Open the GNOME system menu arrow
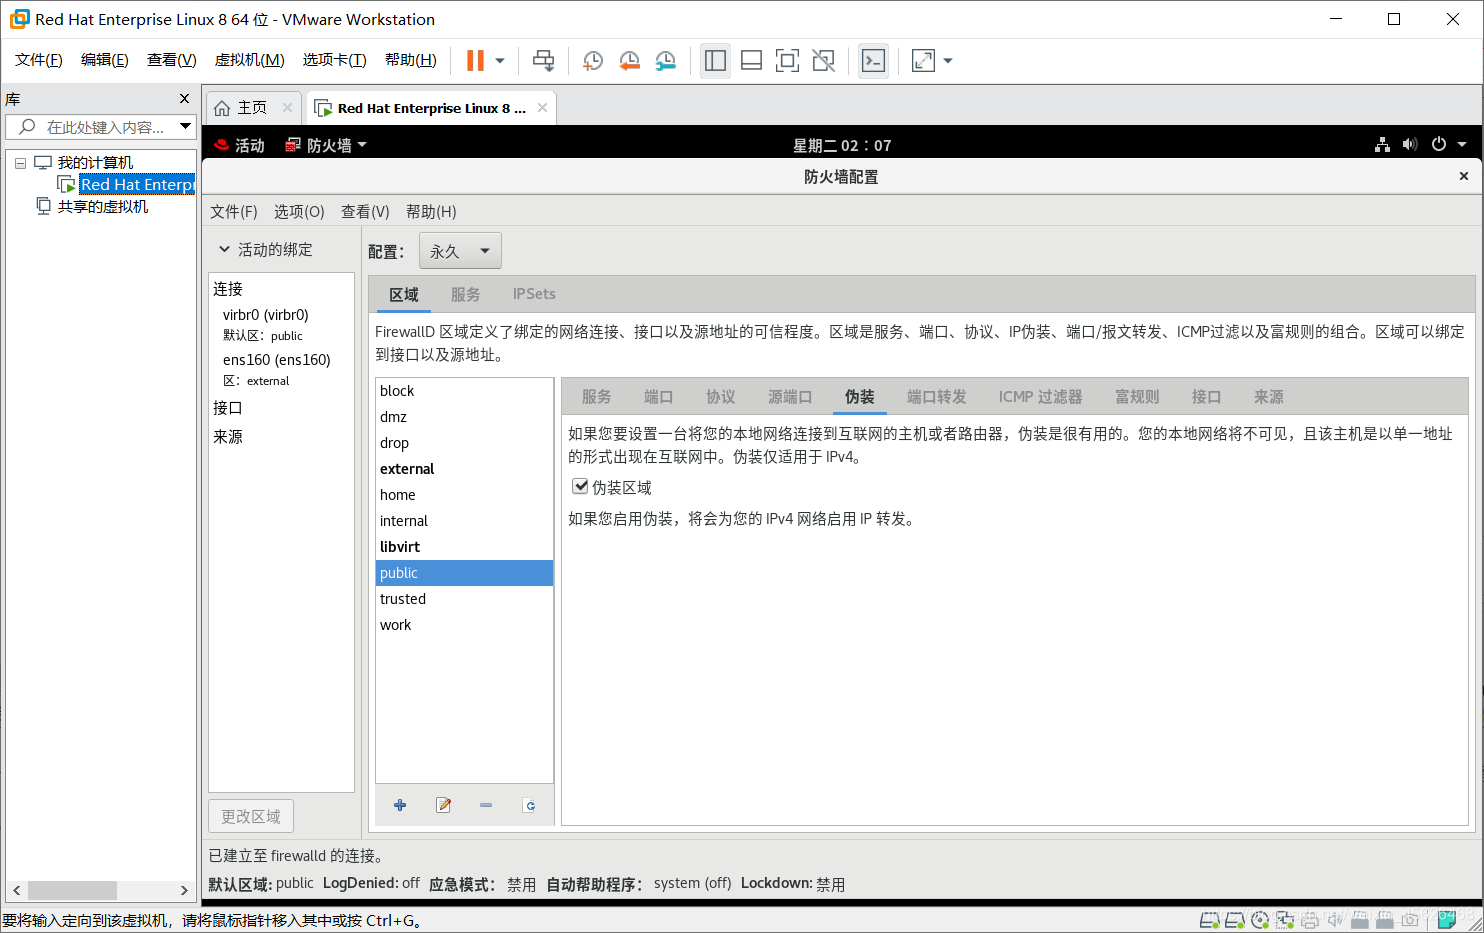Image resolution: width=1484 pixels, height=933 pixels. pyautogui.click(x=1462, y=145)
